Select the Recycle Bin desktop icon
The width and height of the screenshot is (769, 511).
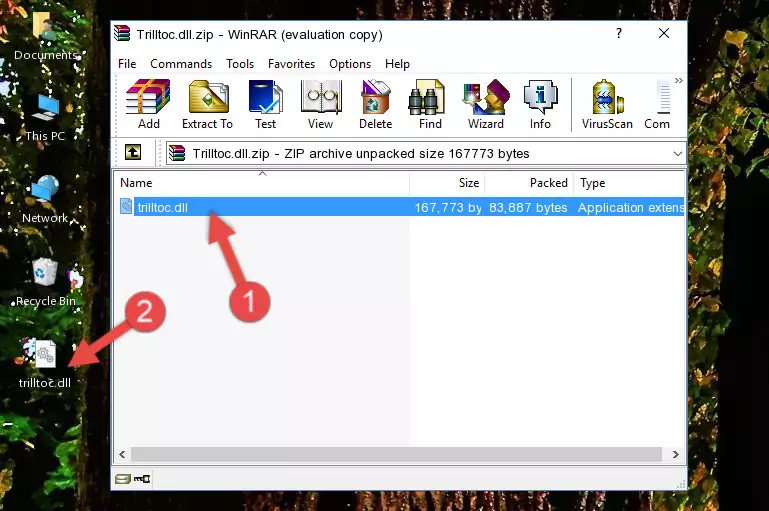pos(46,282)
